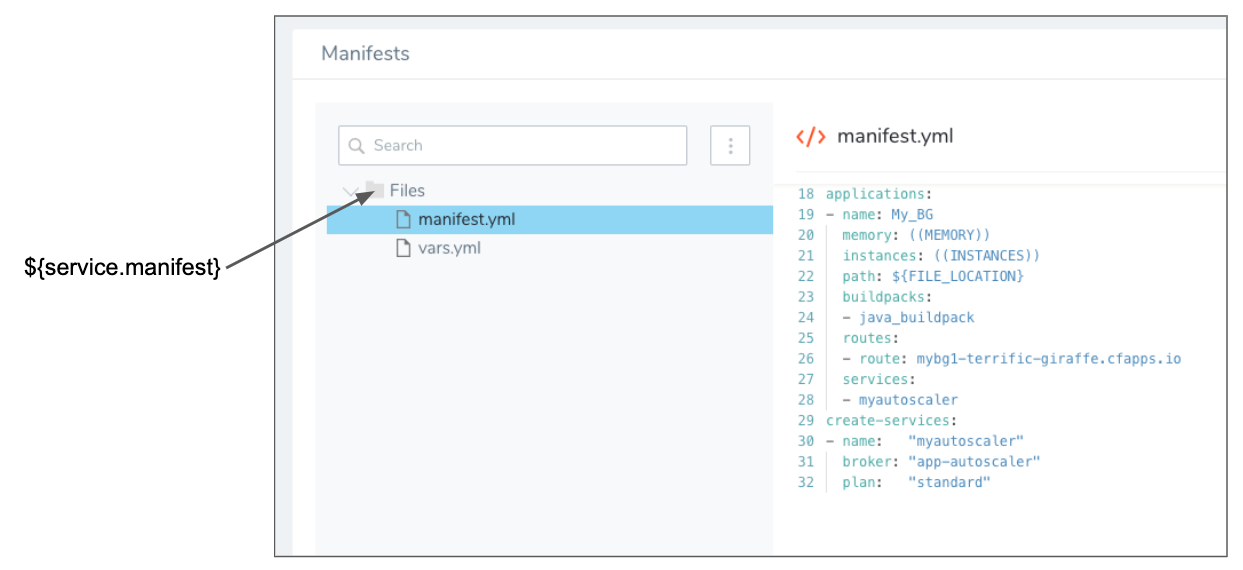
Task: Collapse the Files tree chevron
Action: point(350,190)
